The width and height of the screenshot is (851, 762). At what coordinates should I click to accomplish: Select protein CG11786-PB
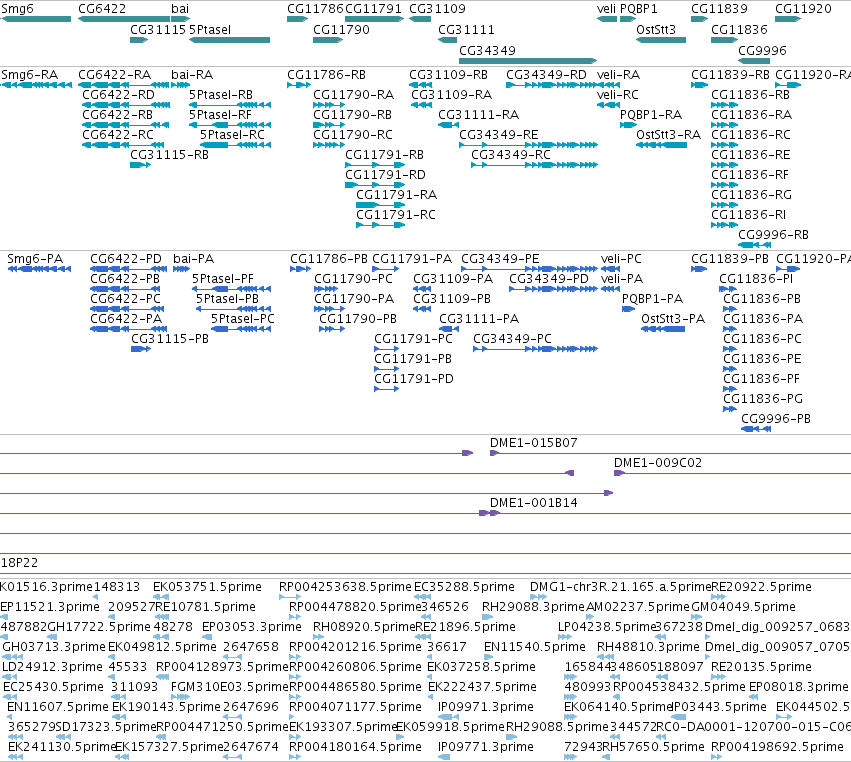pos(329,258)
